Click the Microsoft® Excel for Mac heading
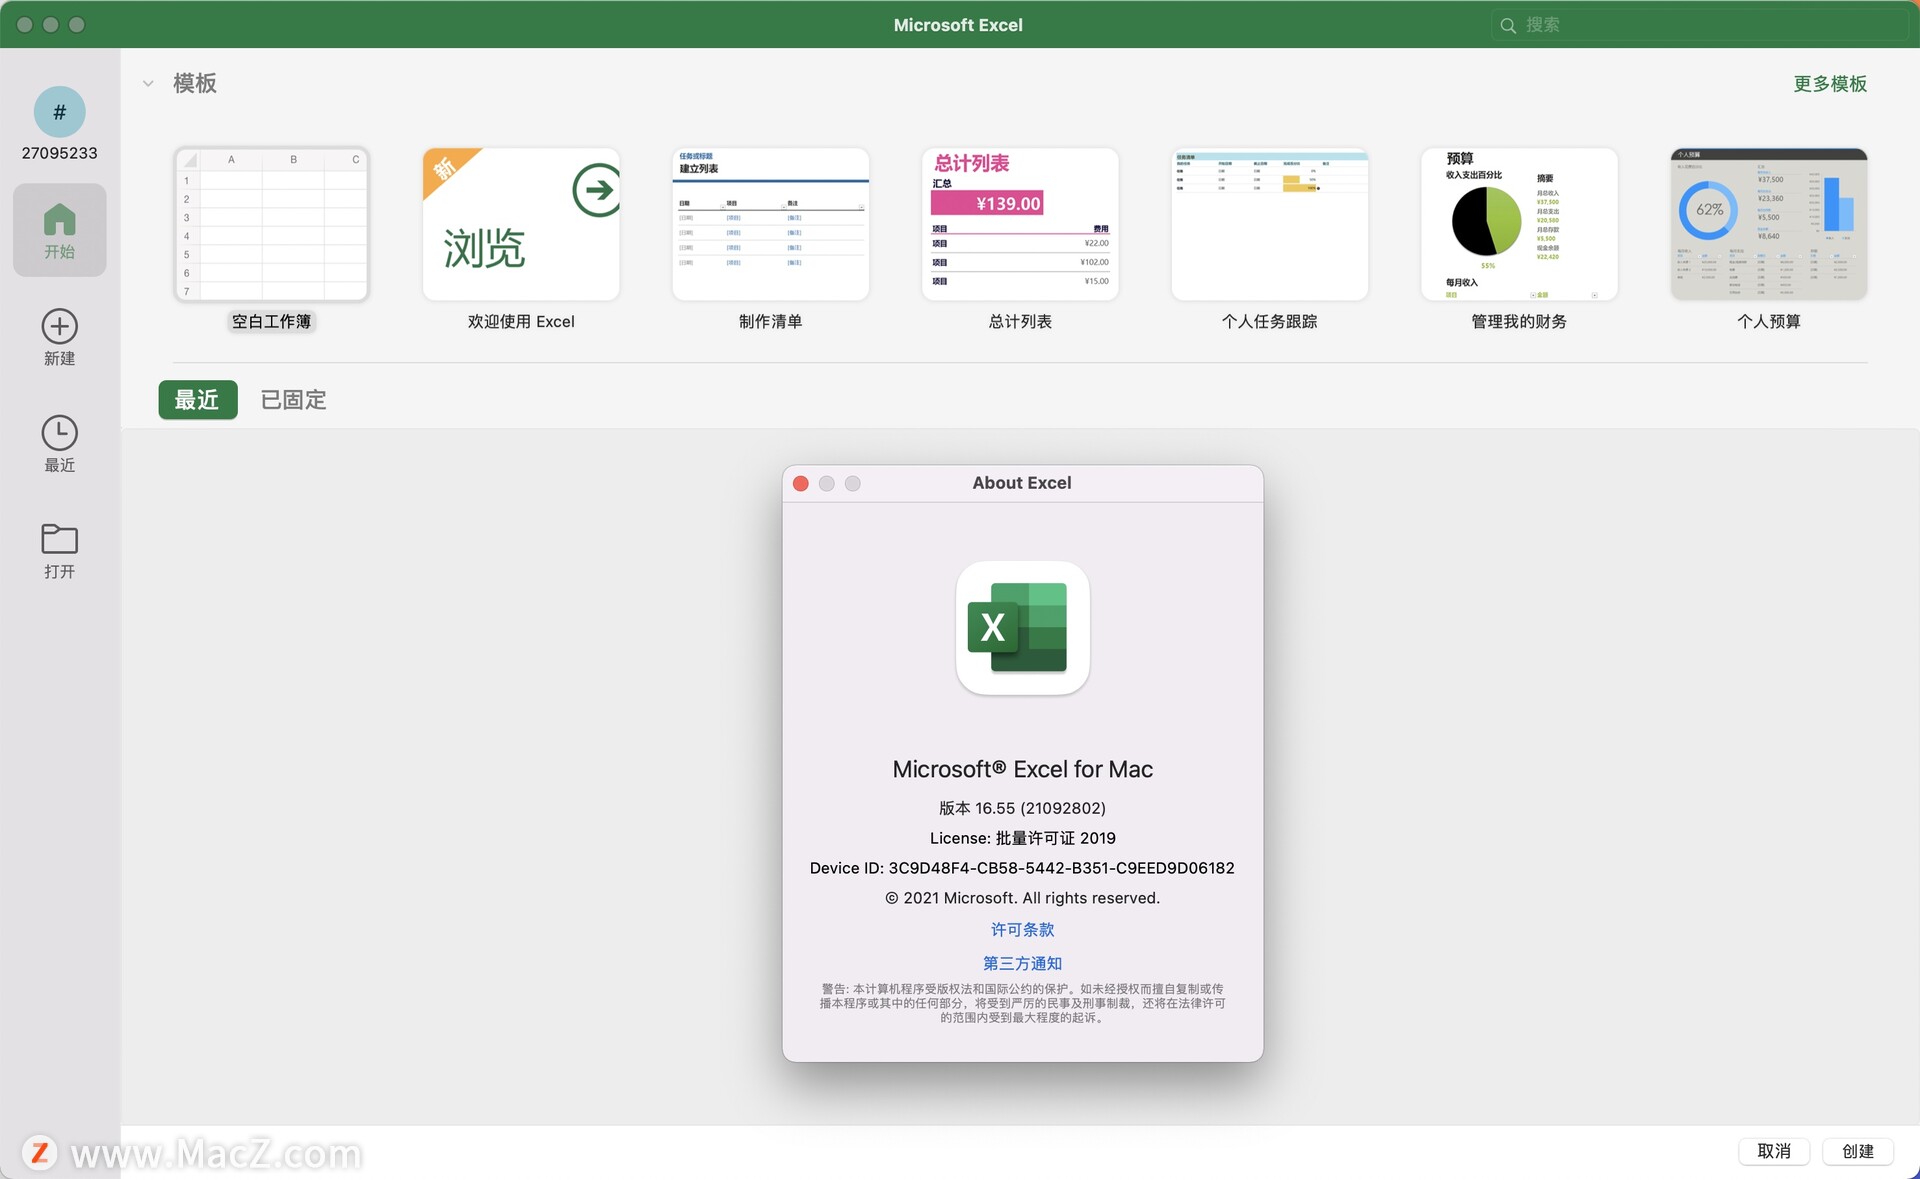Screen dimensions: 1920x1179 point(1022,769)
